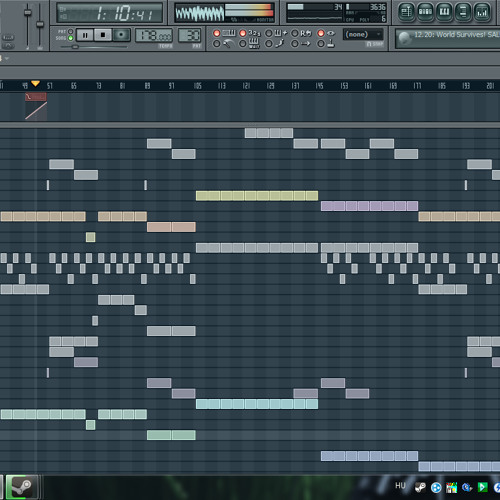Select the small mint-green pattern clip

[91, 425]
